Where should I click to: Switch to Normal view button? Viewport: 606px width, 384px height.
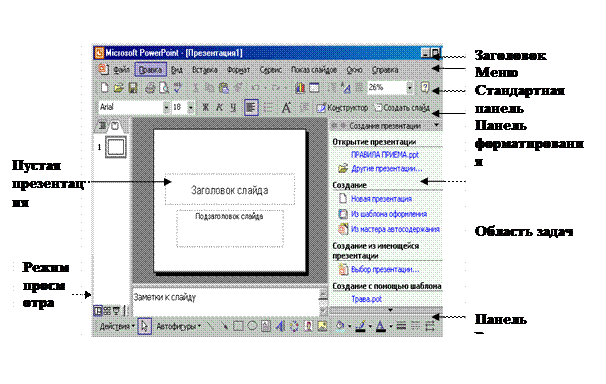(x=98, y=311)
